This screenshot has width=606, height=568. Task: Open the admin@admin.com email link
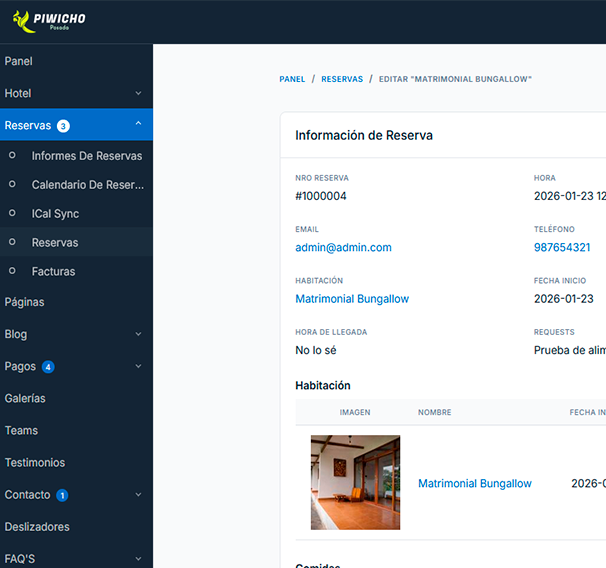343,247
